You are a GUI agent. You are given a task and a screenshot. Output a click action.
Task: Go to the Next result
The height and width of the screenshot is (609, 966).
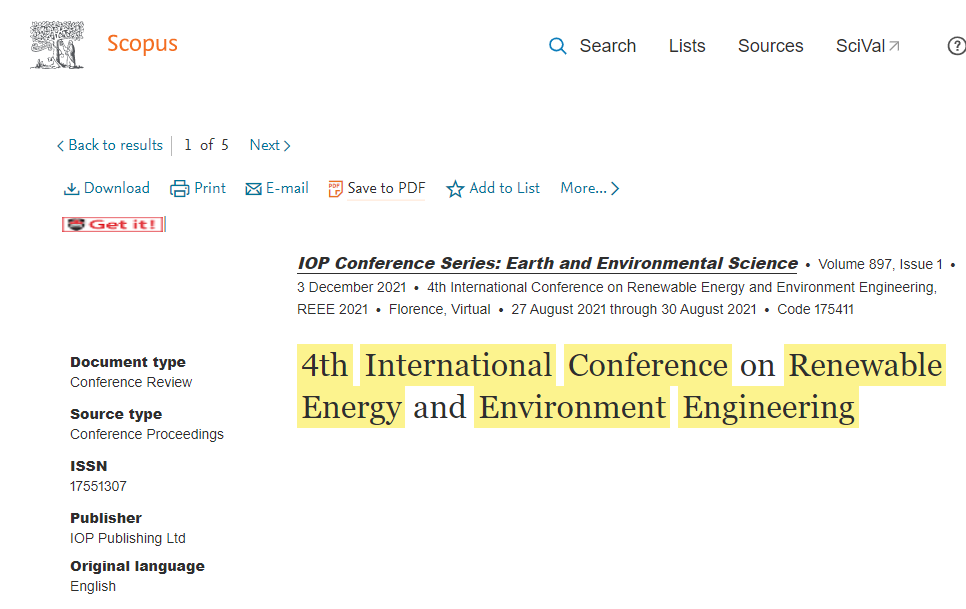click(269, 145)
